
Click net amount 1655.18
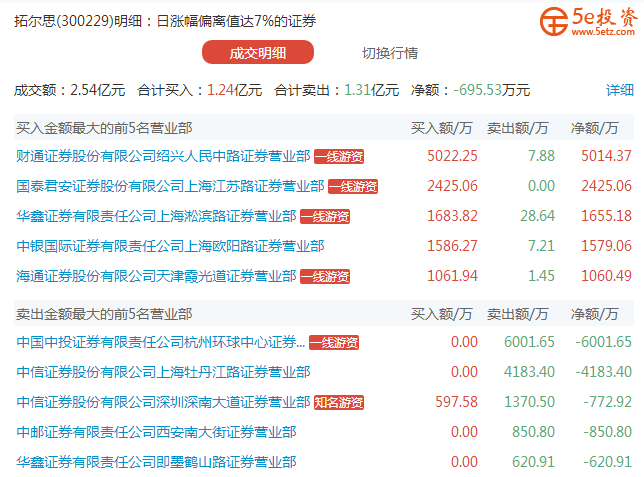[606, 216]
